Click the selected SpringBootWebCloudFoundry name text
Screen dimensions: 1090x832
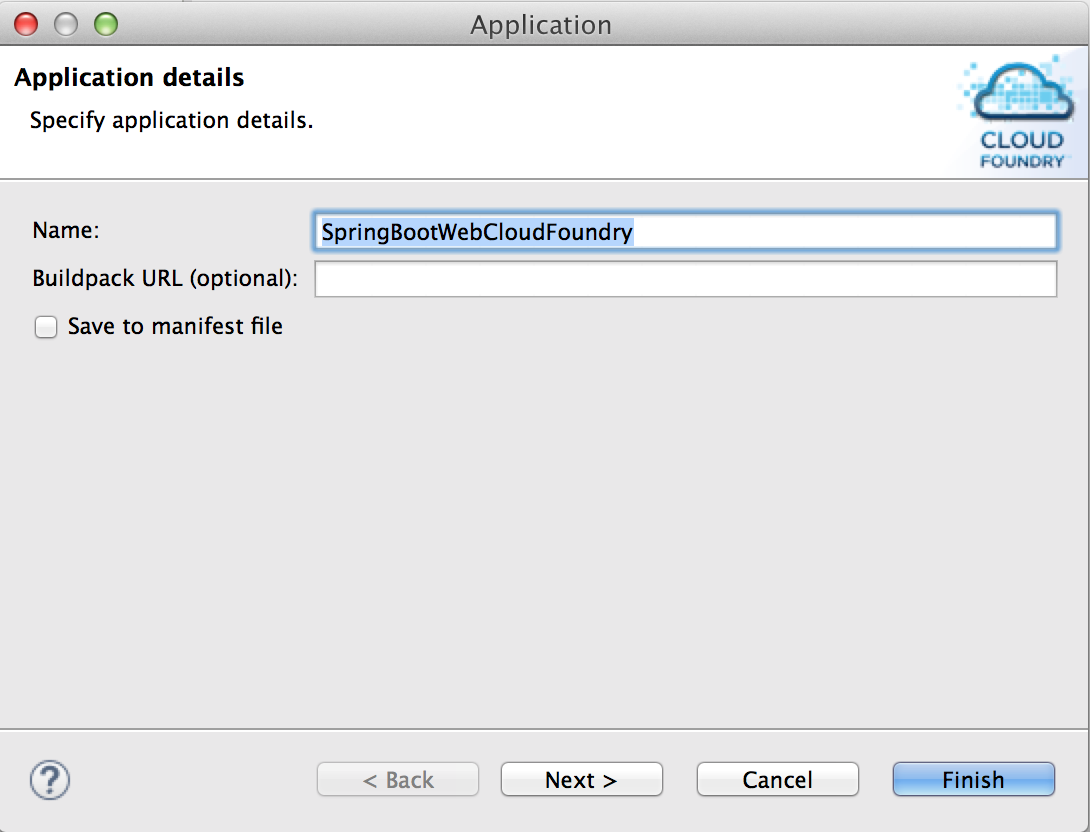click(477, 232)
